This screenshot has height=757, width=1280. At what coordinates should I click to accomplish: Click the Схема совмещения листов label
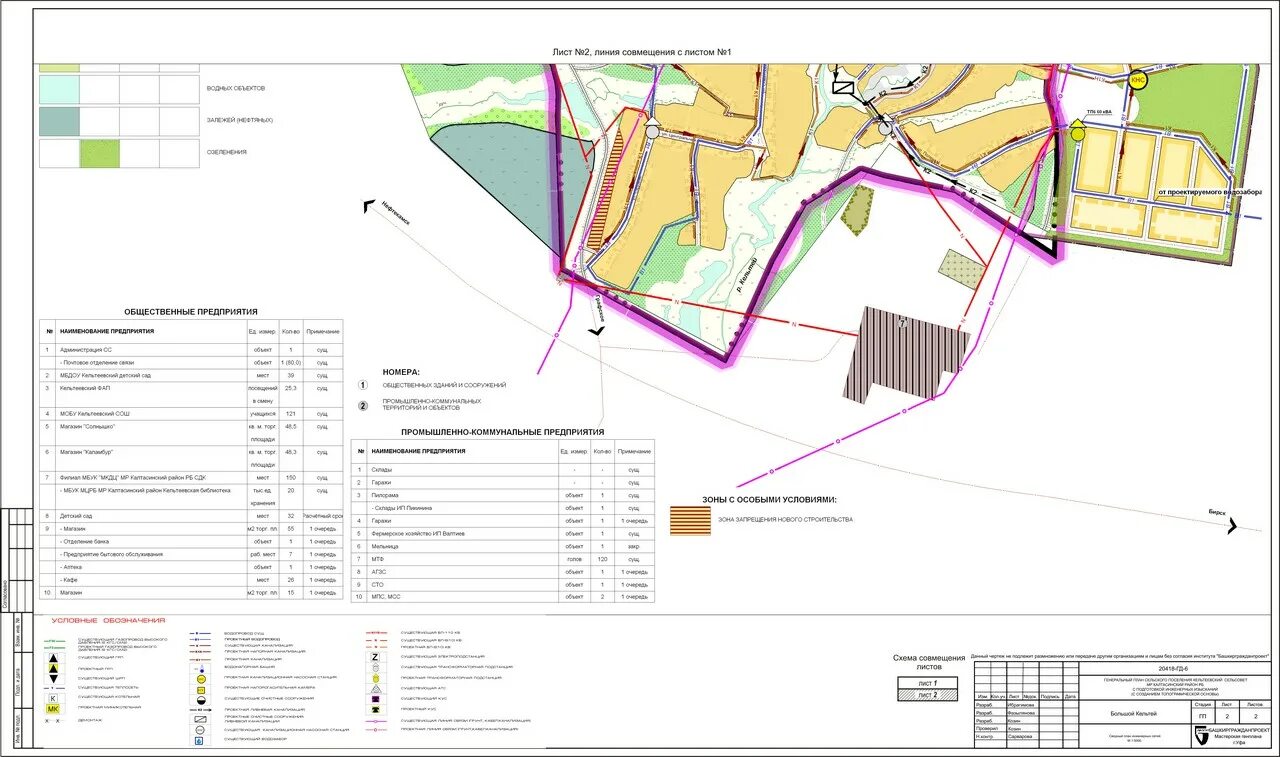[x=929, y=661]
